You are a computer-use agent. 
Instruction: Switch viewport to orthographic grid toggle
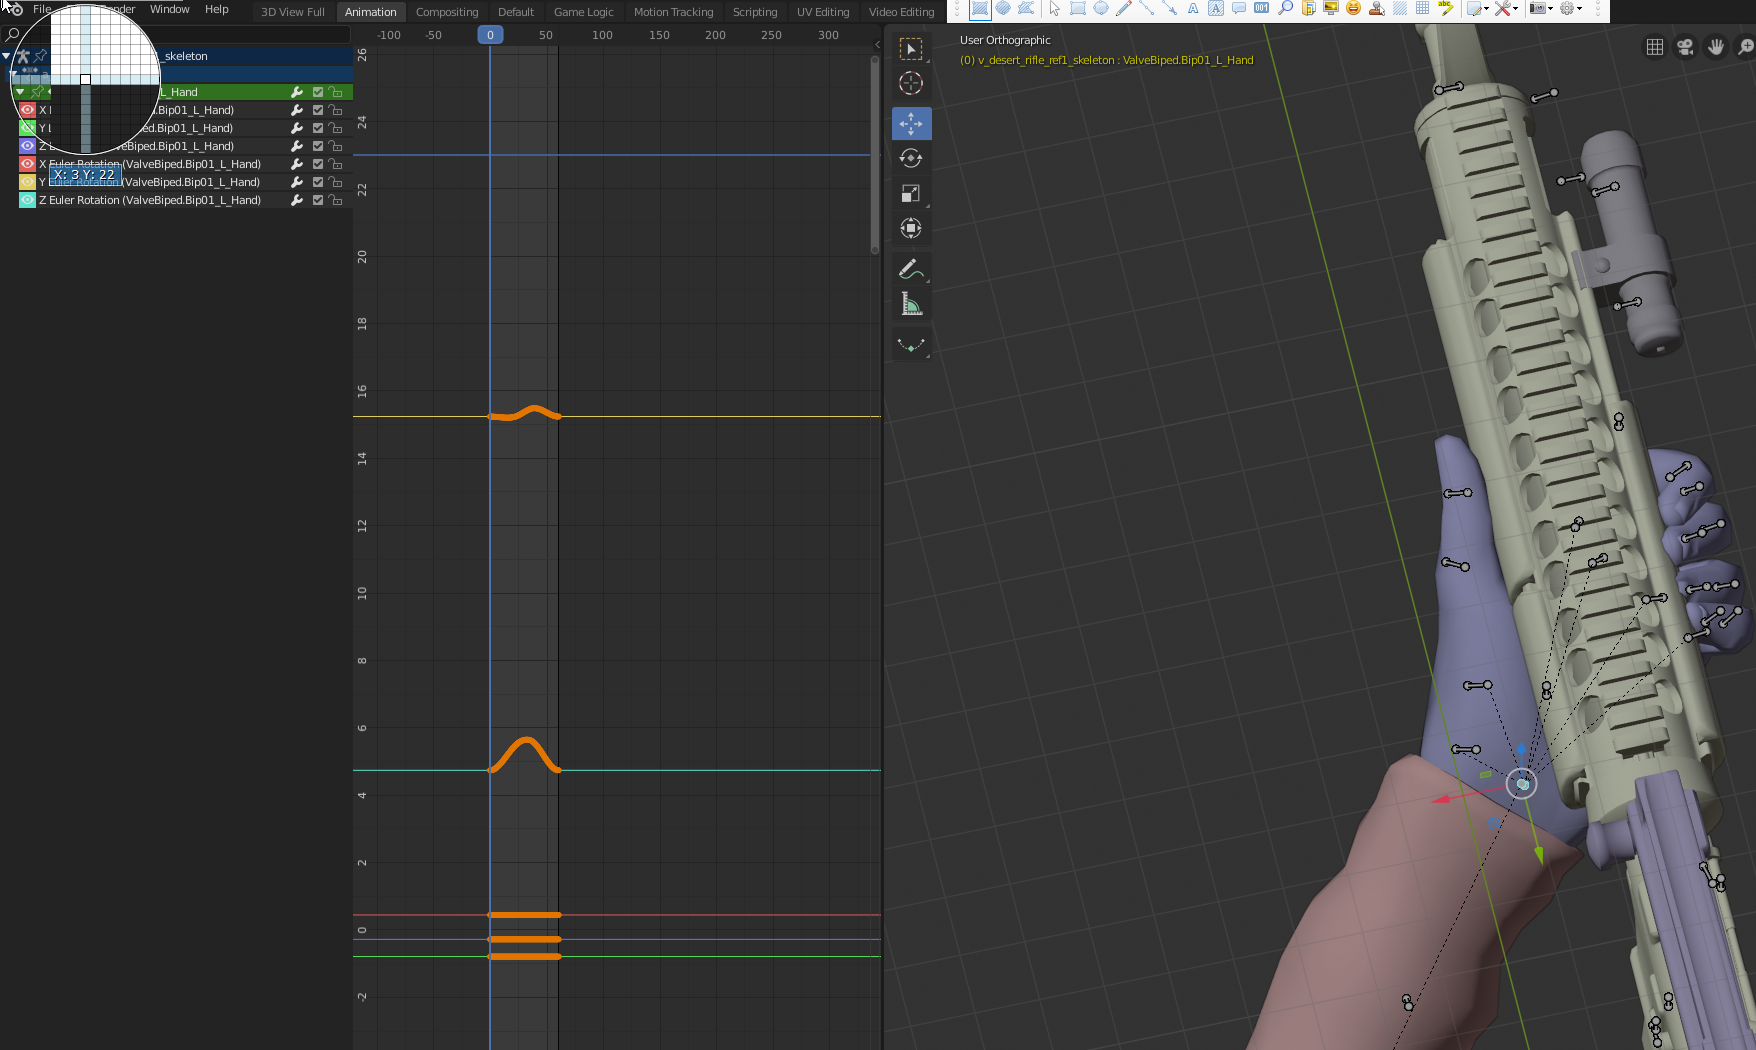(x=1655, y=47)
